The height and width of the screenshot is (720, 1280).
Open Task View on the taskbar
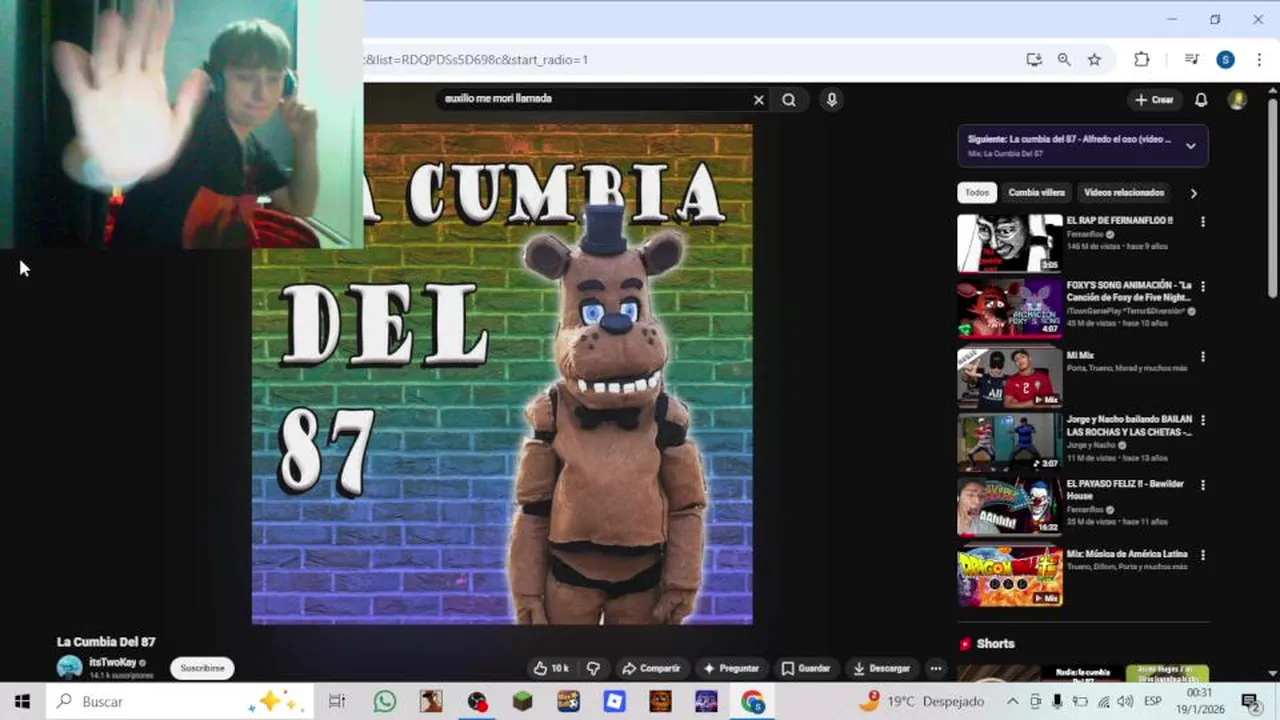(337, 702)
